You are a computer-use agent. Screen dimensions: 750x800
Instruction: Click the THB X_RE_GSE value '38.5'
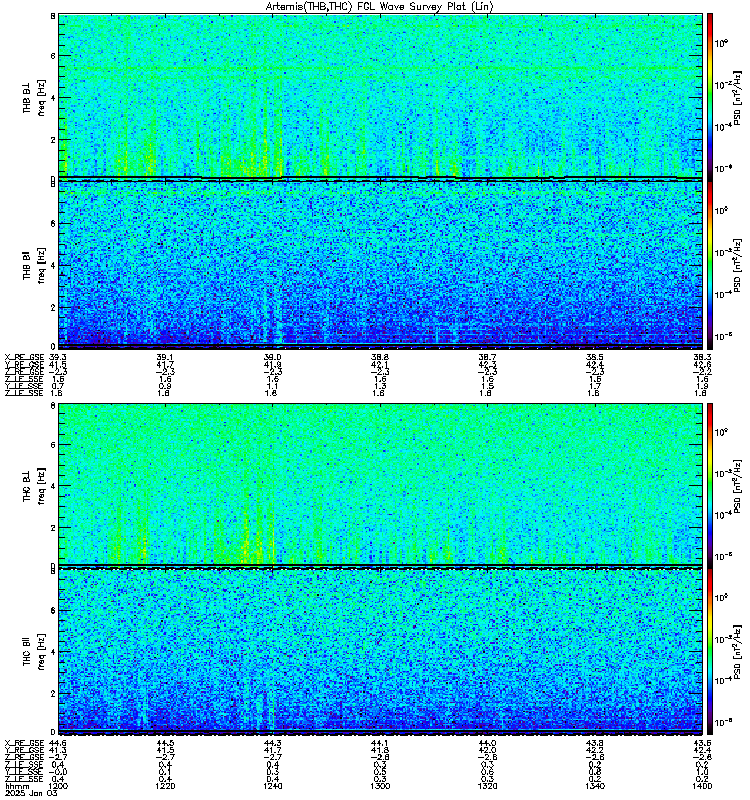pos(595,357)
